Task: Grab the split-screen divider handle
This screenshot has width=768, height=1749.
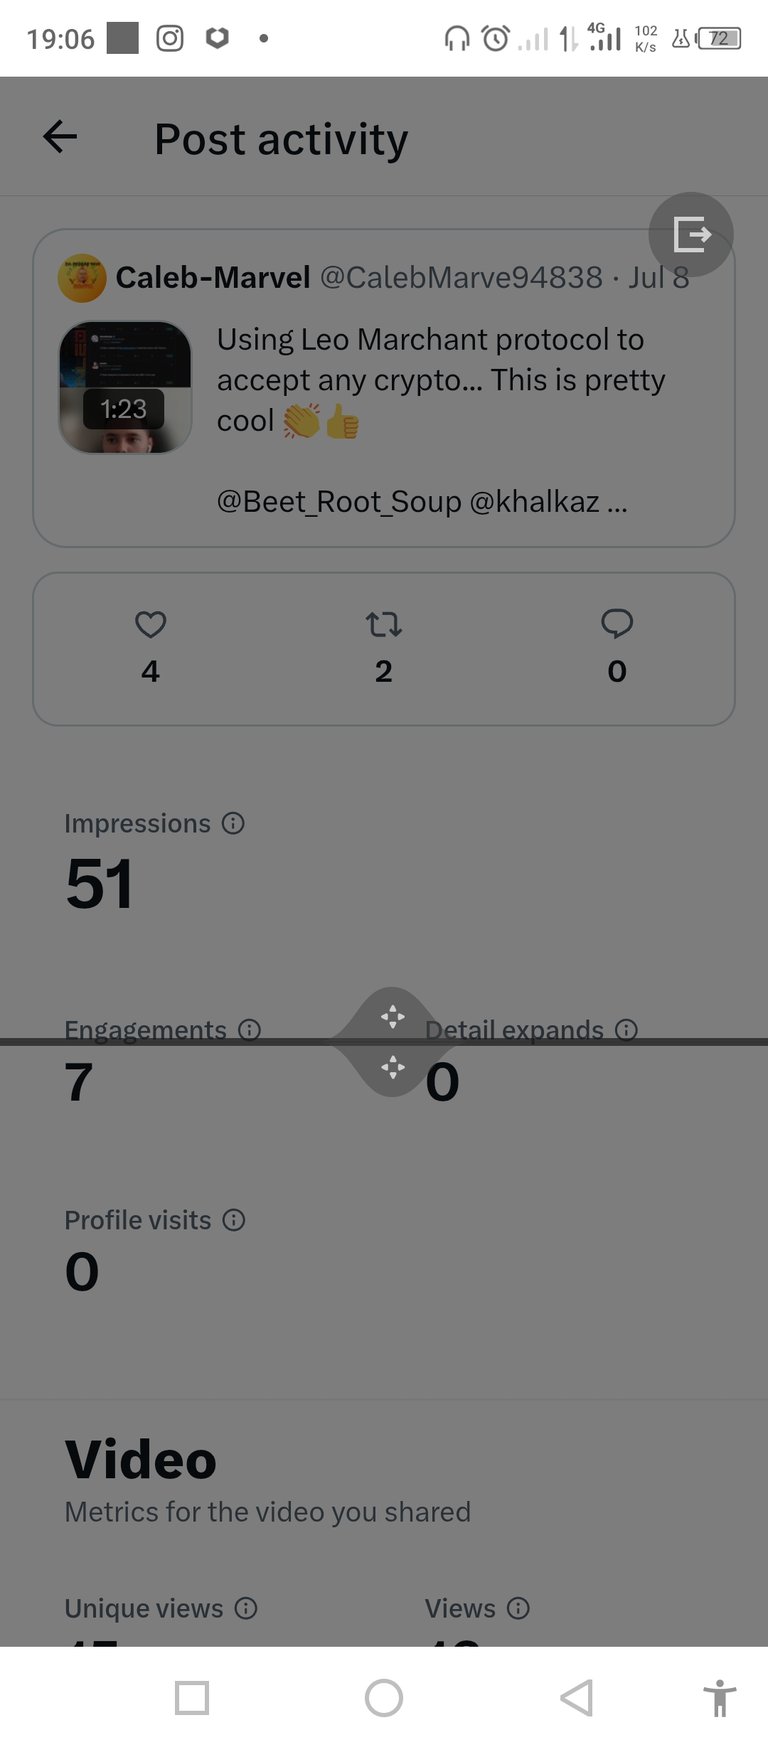Action: pos(393,1042)
